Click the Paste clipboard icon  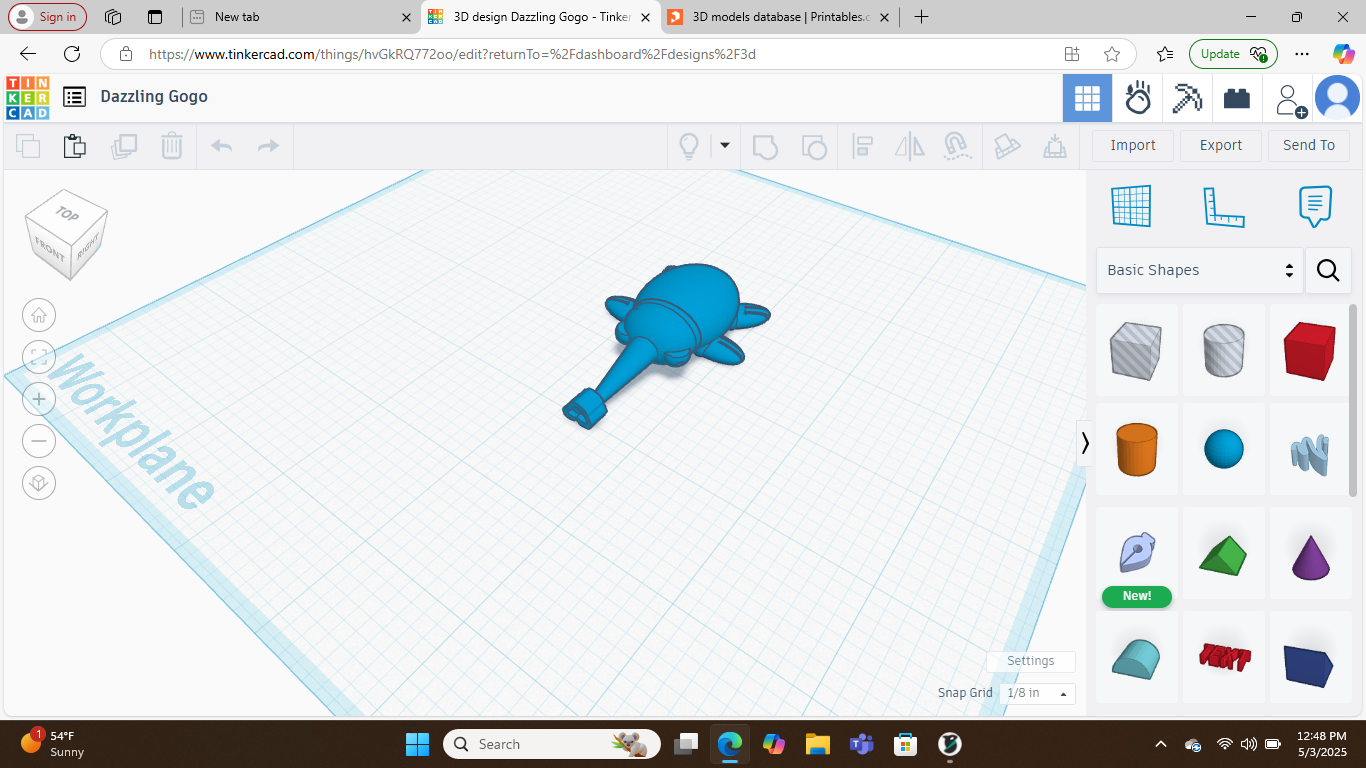pos(75,146)
